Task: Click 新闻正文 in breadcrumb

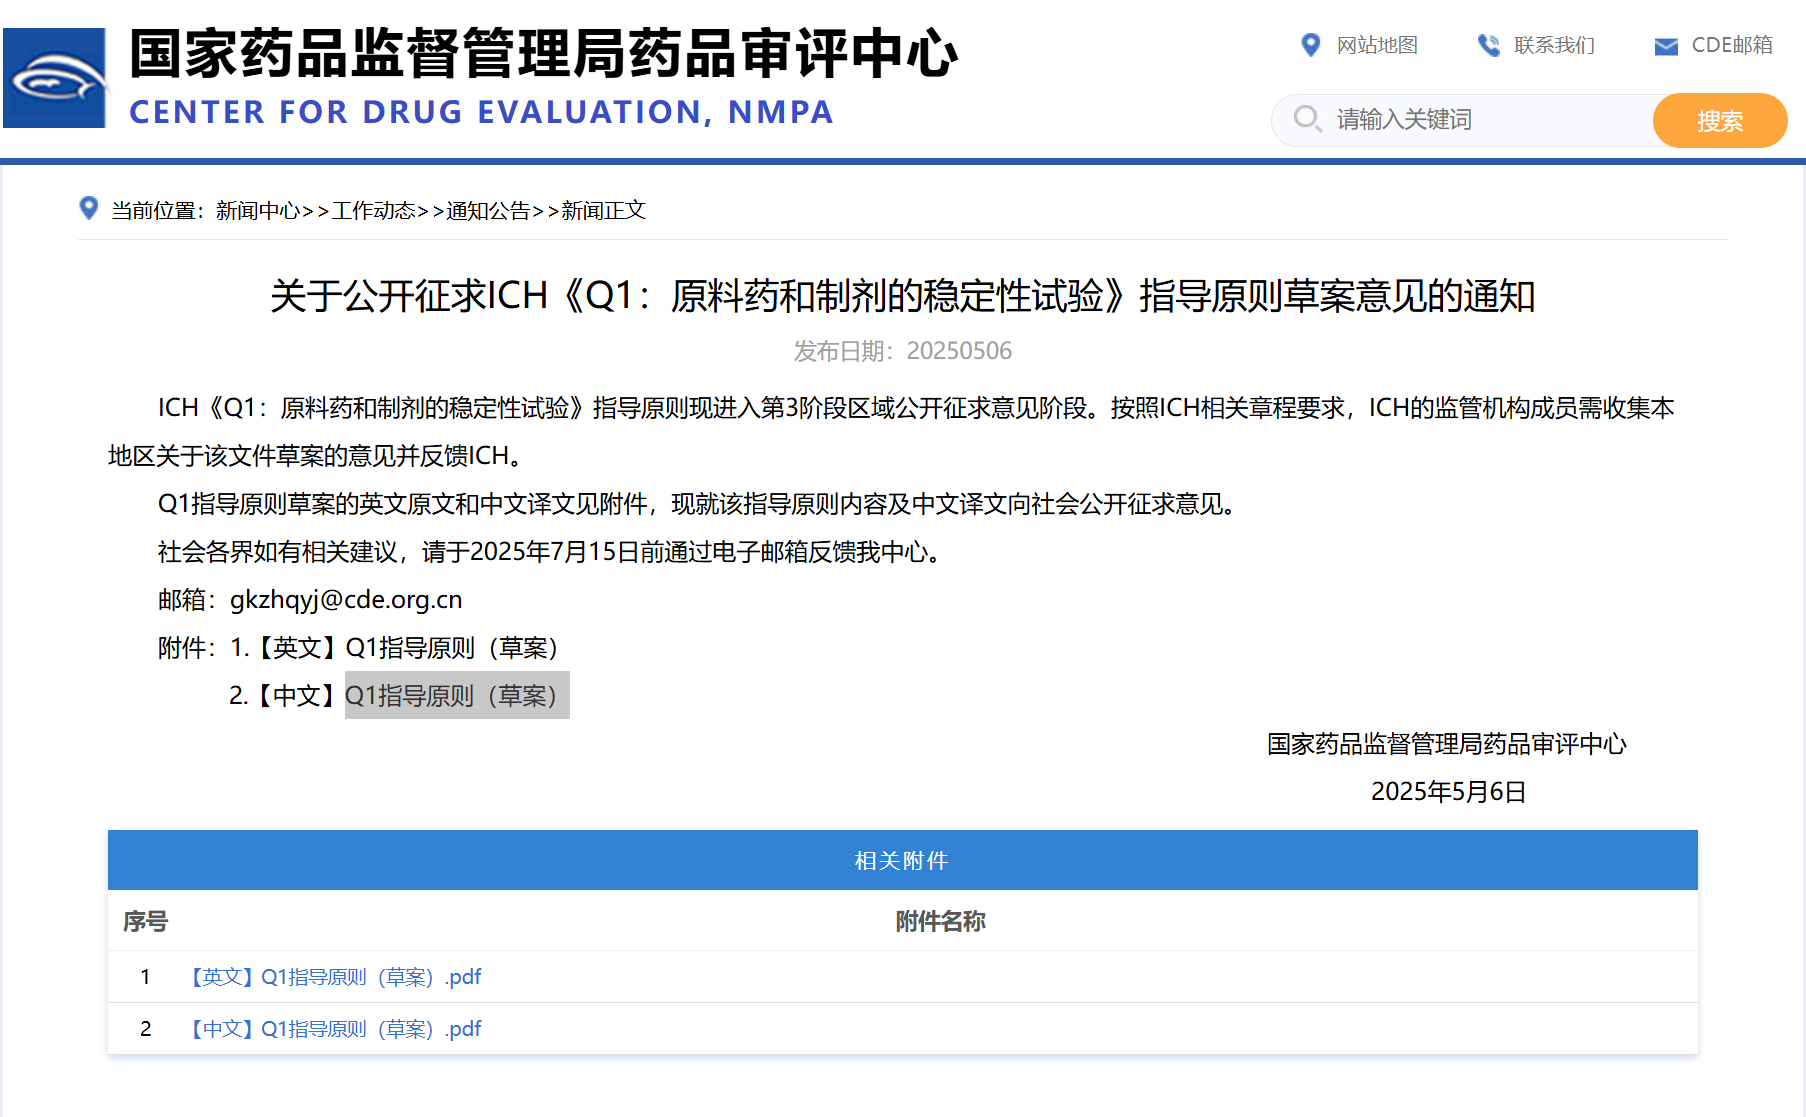Action: point(604,210)
